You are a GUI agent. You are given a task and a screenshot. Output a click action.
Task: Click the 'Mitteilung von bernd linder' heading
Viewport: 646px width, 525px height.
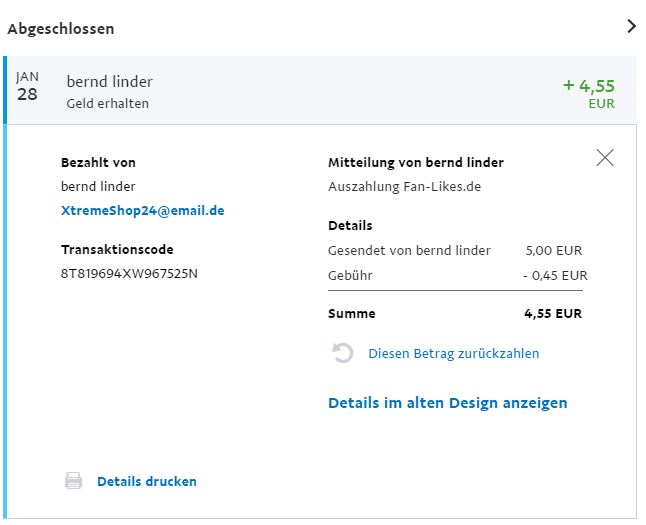pyautogui.click(x=415, y=162)
